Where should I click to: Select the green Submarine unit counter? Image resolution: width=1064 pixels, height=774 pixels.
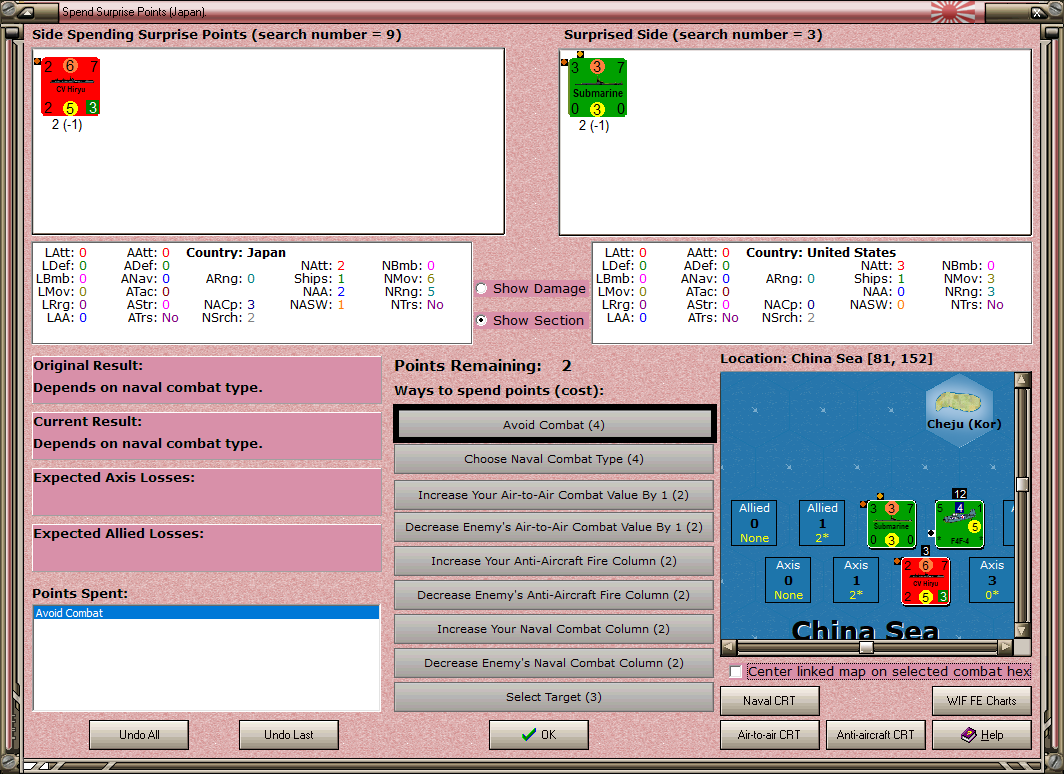click(x=597, y=88)
